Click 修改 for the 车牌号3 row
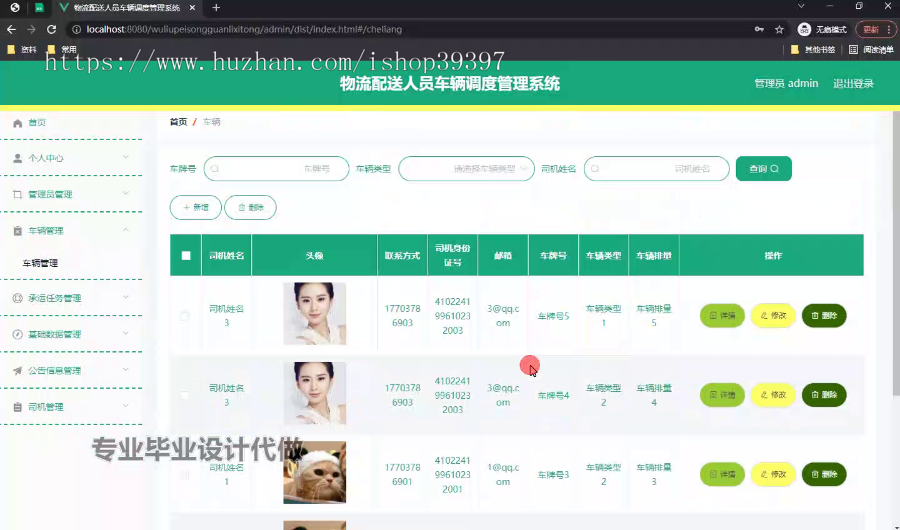Screen dimensions: 900x530 coord(773,474)
